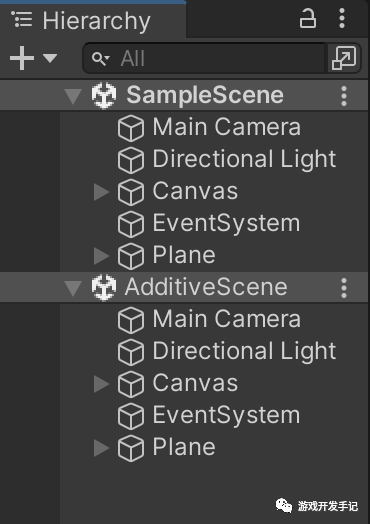This screenshot has height=524, width=370.
Task: Open the Hierarchy panel three-dot options menu
Action: pos(342,18)
